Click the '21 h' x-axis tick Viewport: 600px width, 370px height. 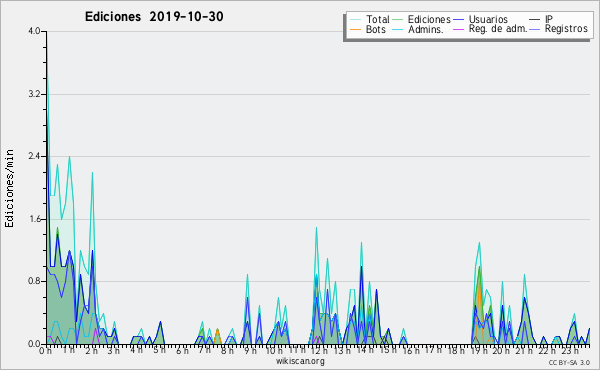(523, 350)
